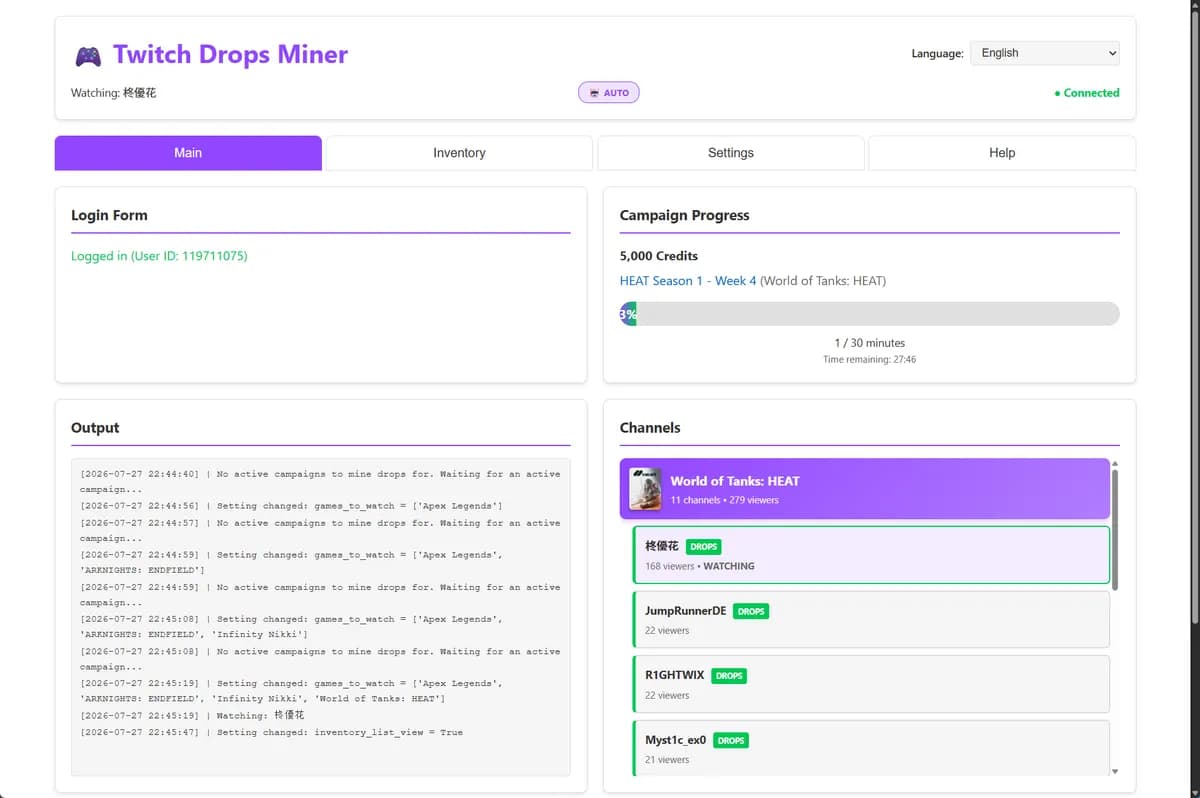This screenshot has height=798, width=1200.
Task: Click the Campaign Progress heading
Action: 684,215
